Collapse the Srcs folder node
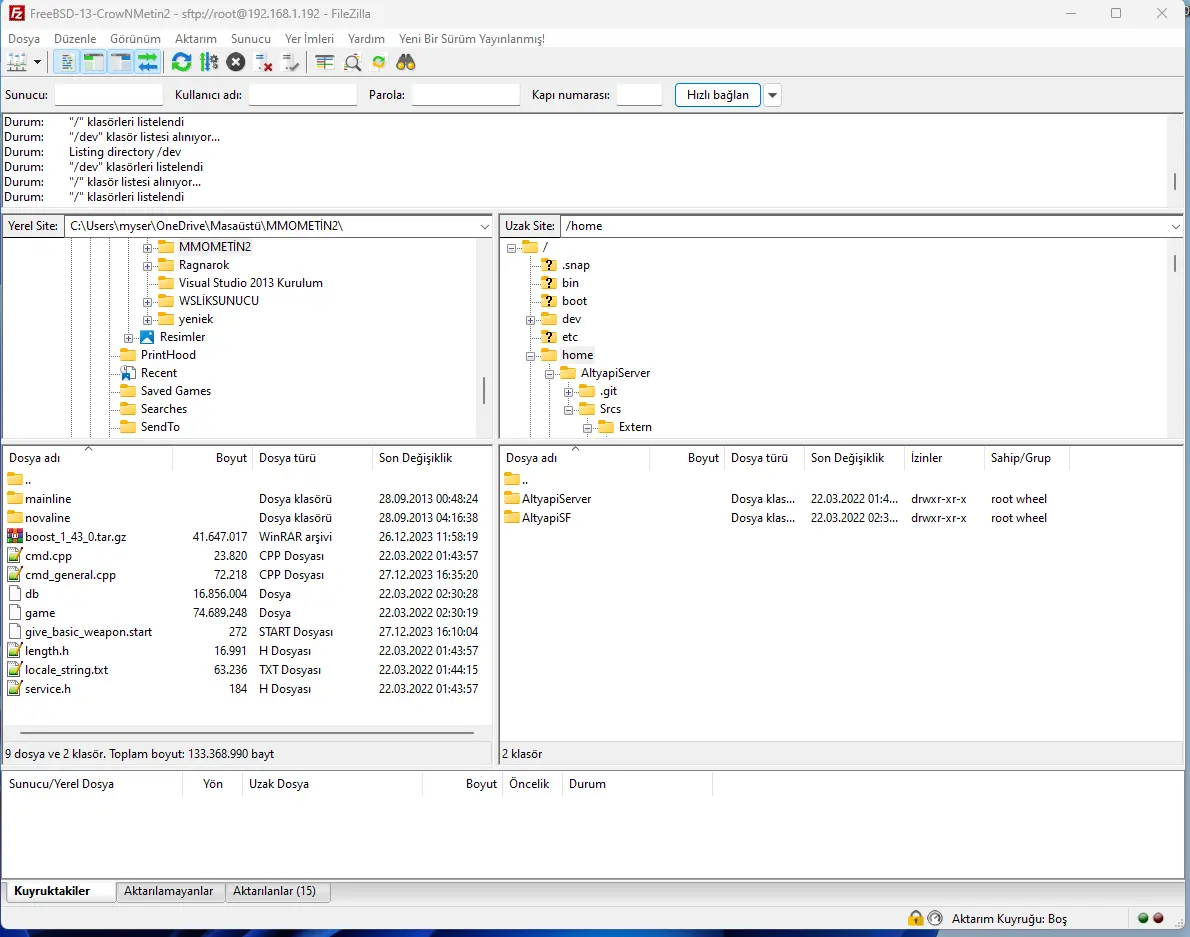Image resolution: width=1190 pixels, height=937 pixels. [x=568, y=410]
